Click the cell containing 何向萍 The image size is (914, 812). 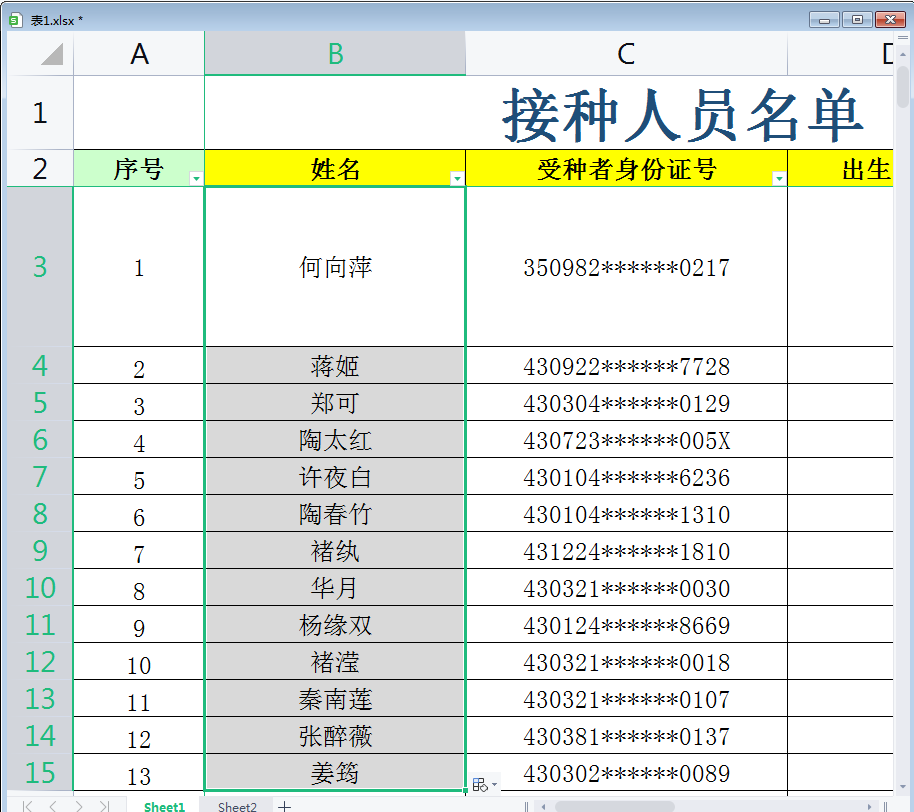334,267
